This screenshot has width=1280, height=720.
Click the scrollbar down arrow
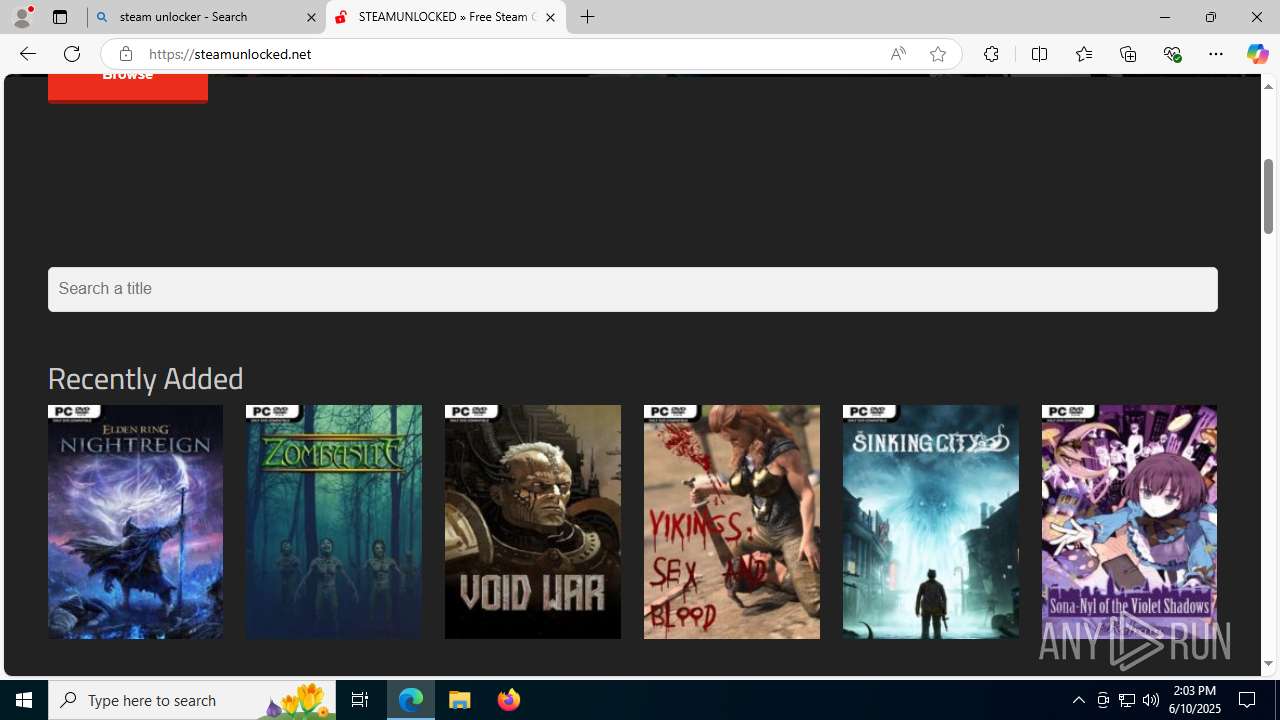[1268, 664]
